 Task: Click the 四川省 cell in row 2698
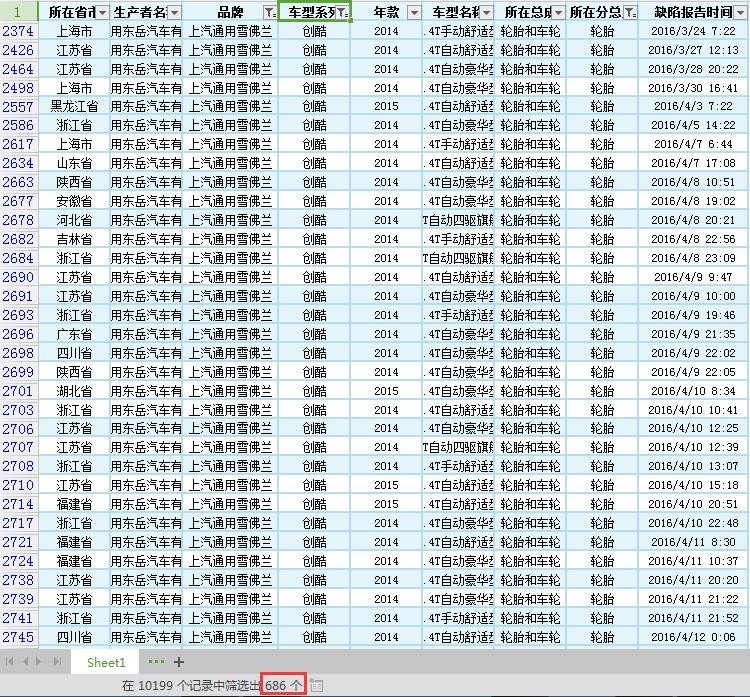tap(74, 353)
